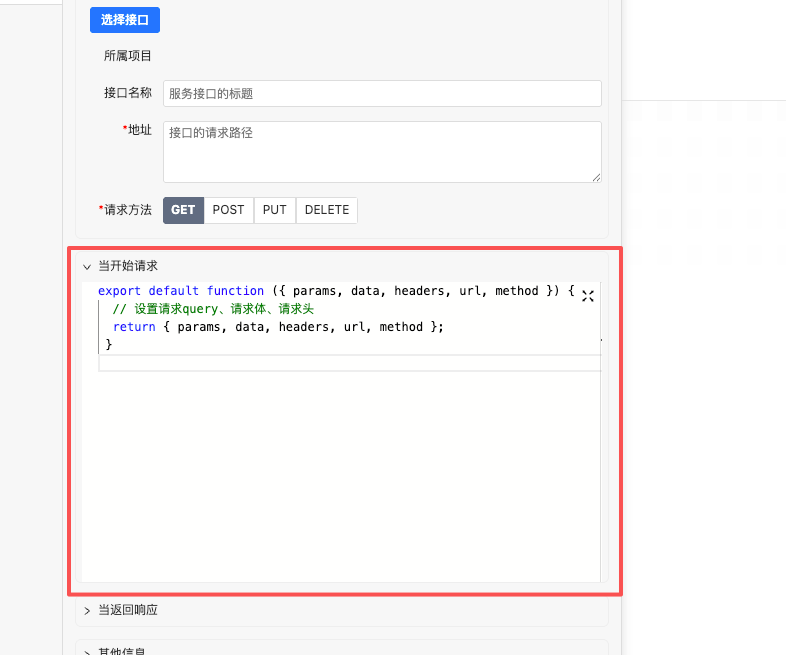Choose the PUT request method
Image resolution: width=786 pixels, height=655 pixels.
tap(275, 210)
